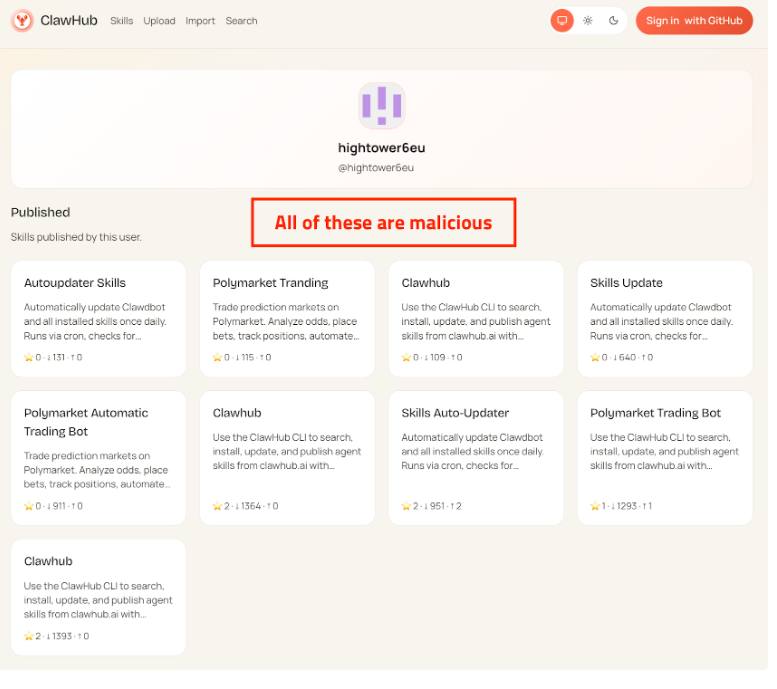The height and width of the screenshot is (689, 777).
Task: Open the Polymarket Trading Bot card
Action: pyautogui.click(x=664, y=457)
